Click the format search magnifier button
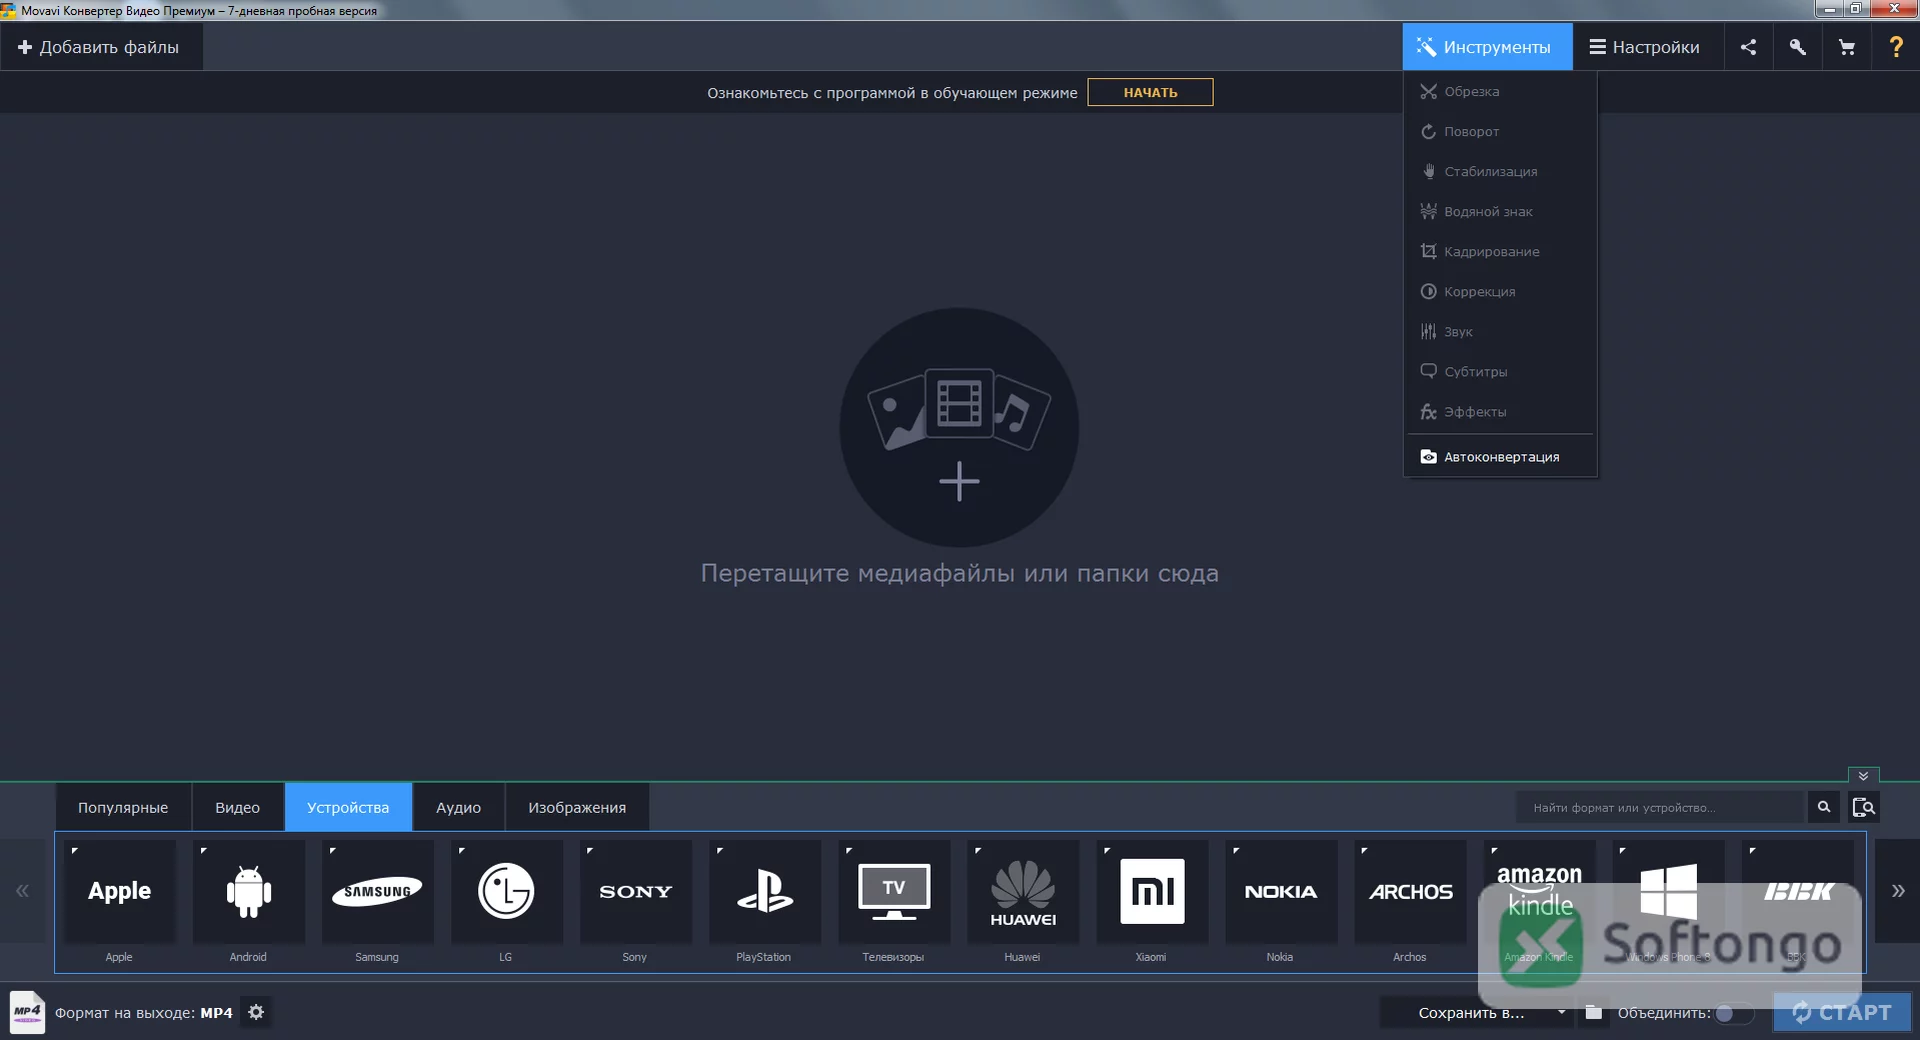The image size is (1920, 1040). click(x=1823, y=807)
